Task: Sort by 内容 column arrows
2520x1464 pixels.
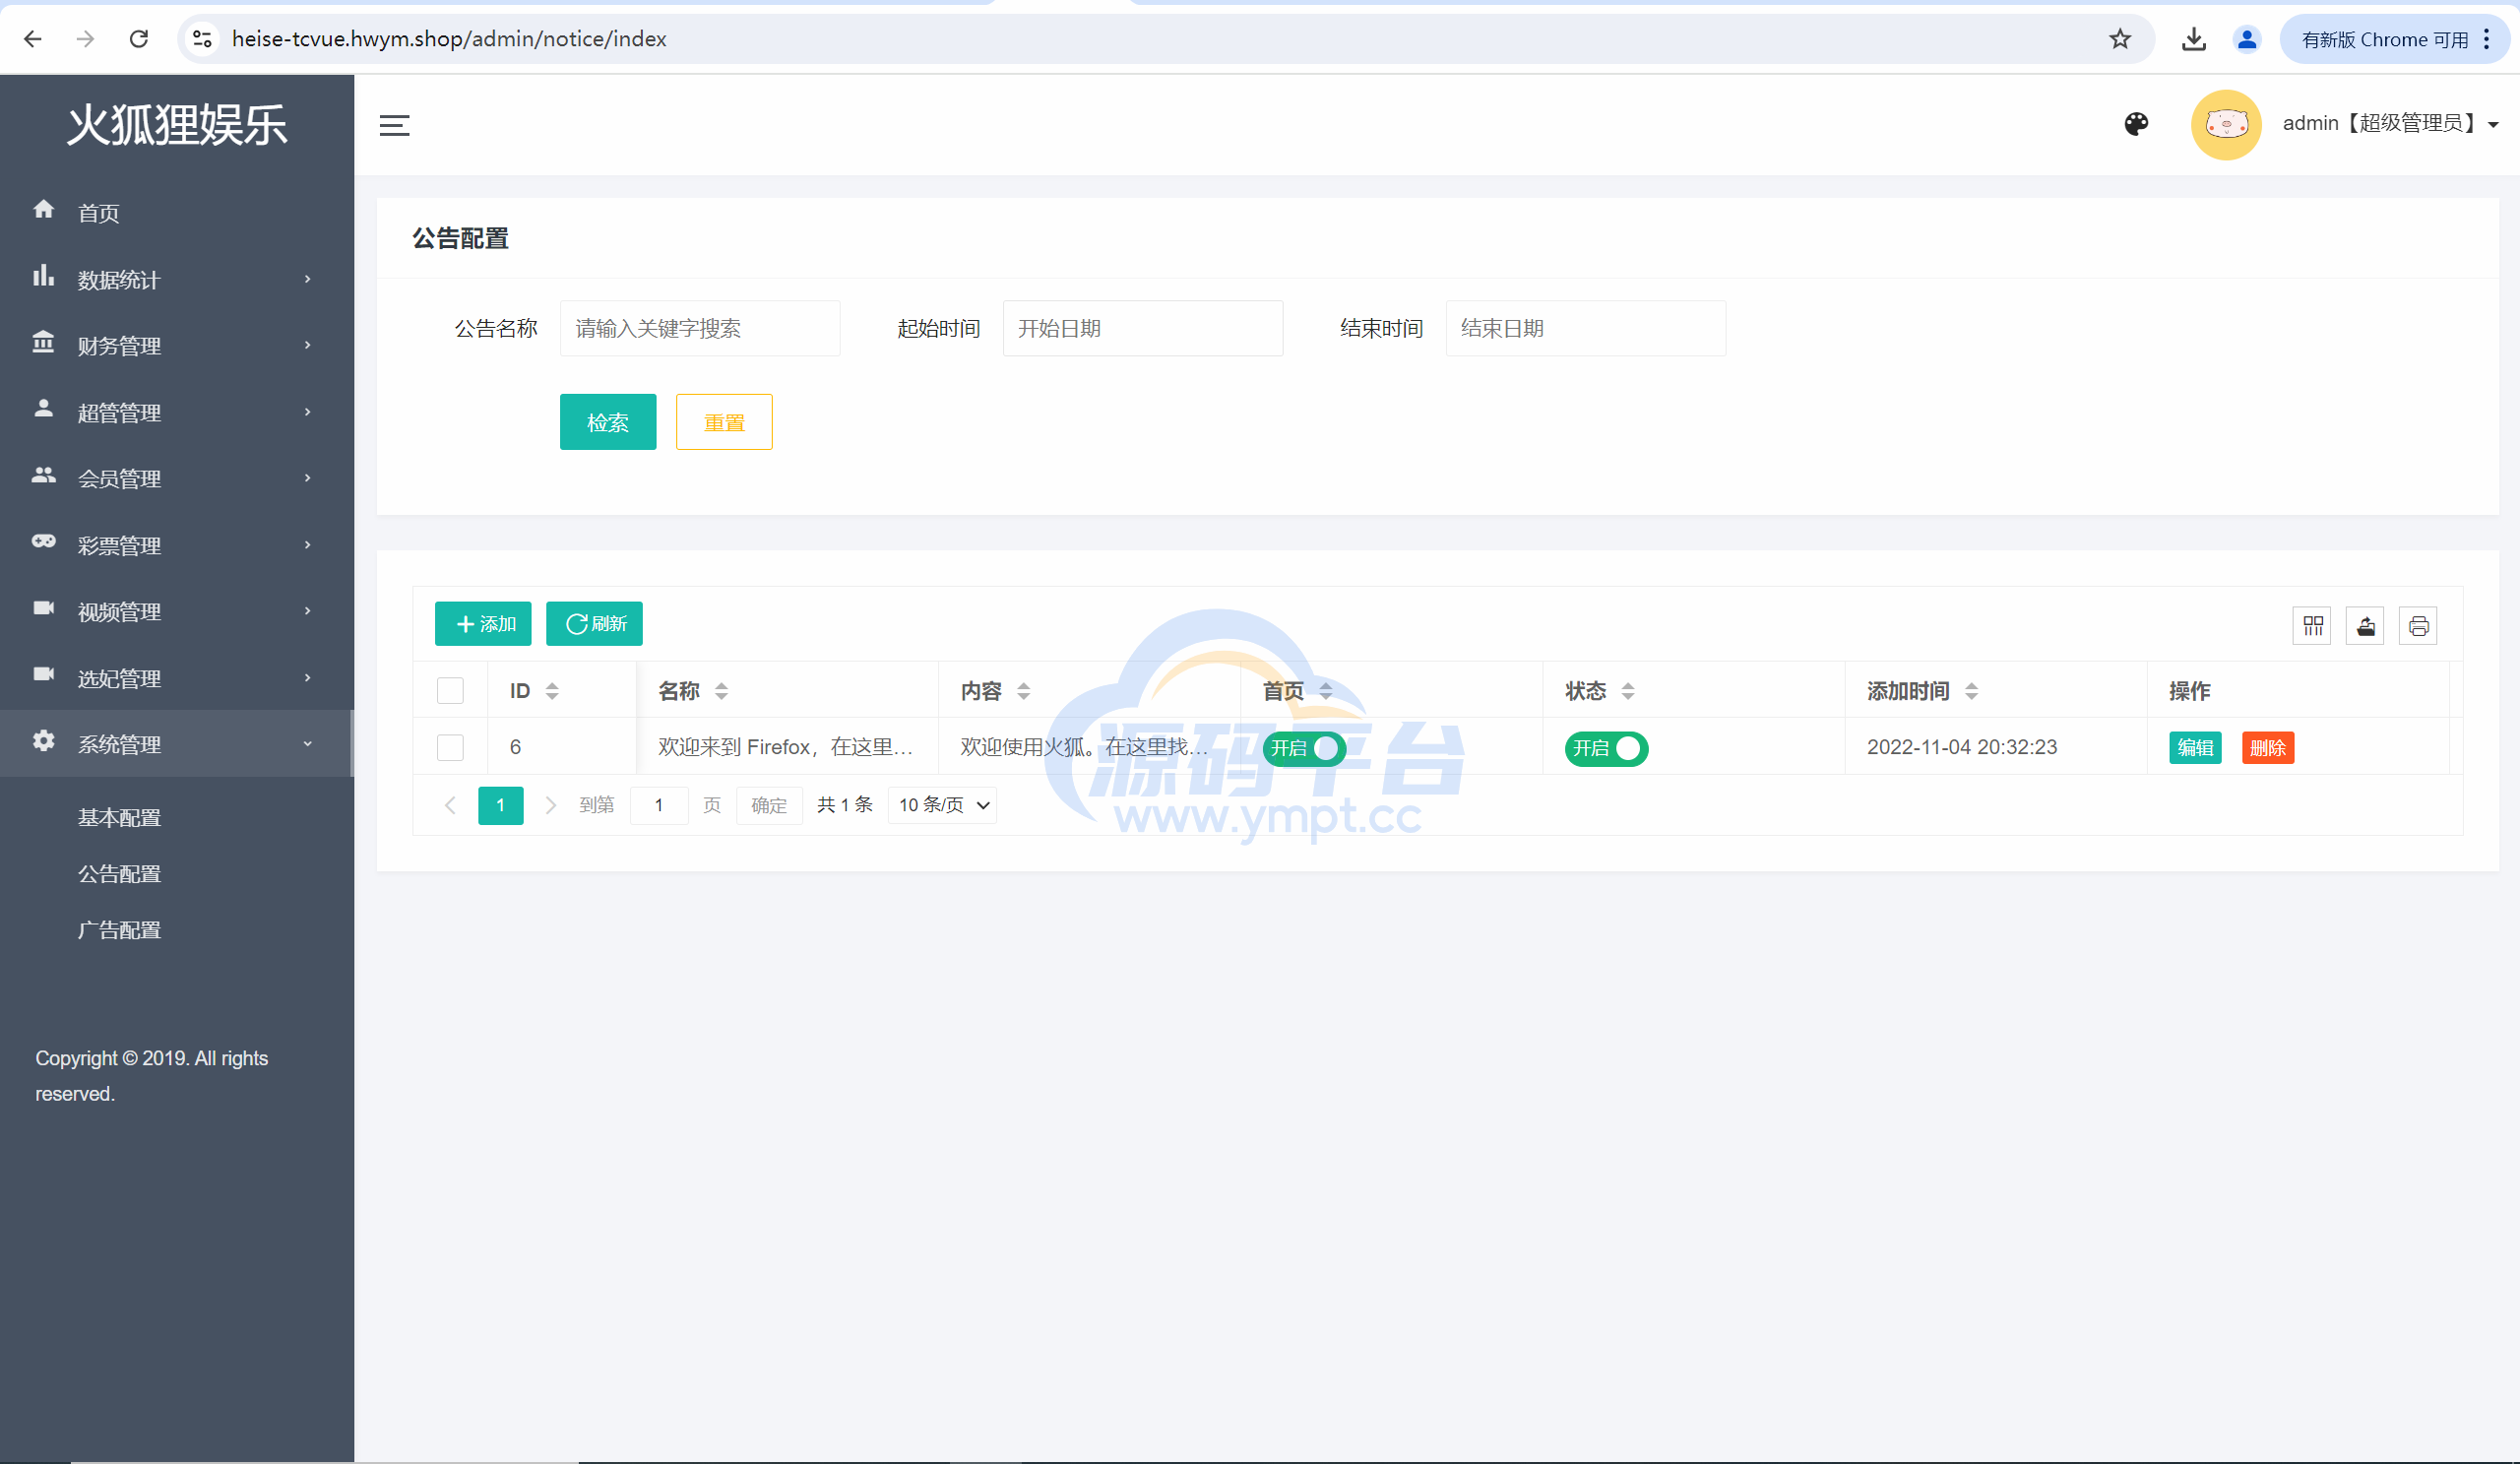Action: [x=1023, y=691]
